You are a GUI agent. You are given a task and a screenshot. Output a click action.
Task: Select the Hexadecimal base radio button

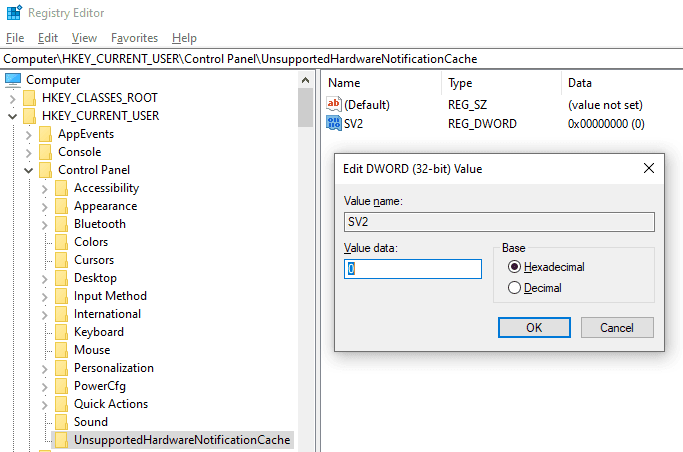click(x=514, y=266)
